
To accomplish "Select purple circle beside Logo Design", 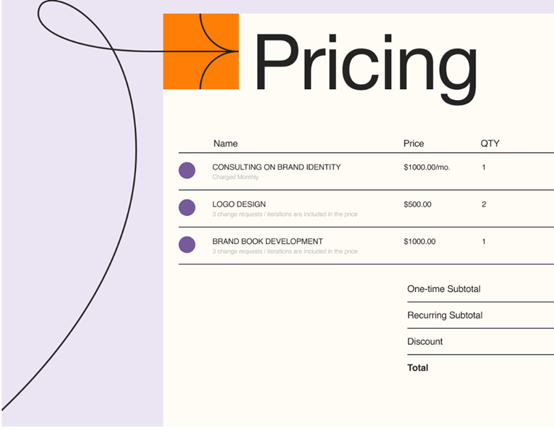I will pyautogui.click(x=187, y=207).
